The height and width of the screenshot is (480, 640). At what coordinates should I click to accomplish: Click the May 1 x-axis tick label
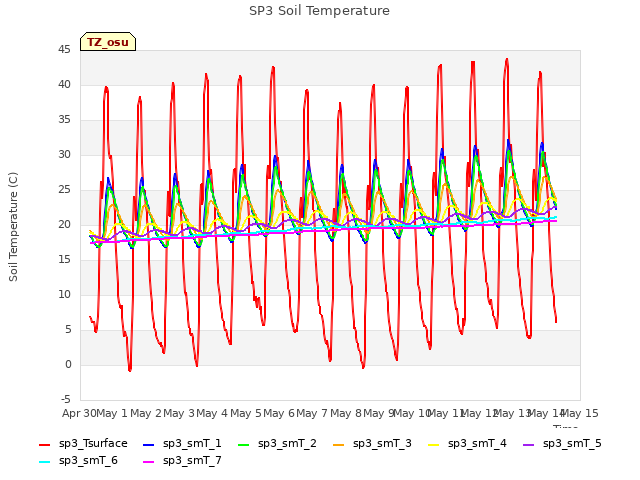(x=112, y=413)
